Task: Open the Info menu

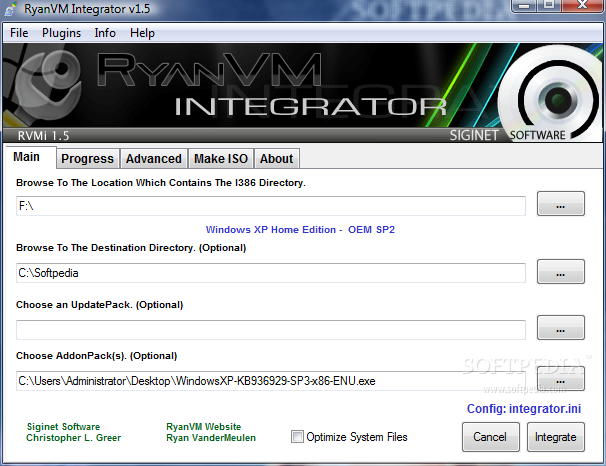Action: coord(105,33)
